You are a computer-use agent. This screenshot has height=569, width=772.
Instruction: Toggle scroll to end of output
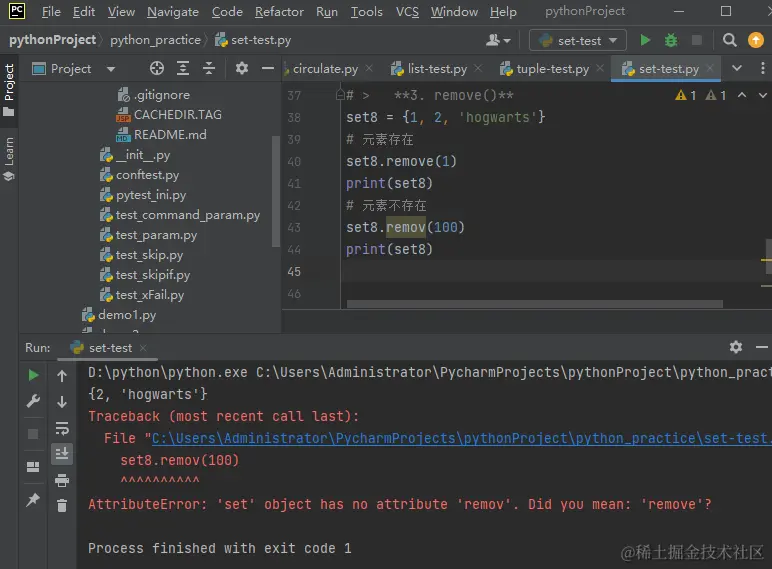pyautogui.click(x=62, y=454)
